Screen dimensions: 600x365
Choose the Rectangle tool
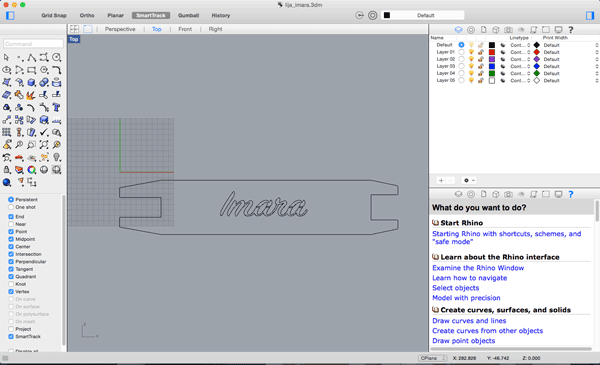pyautogui.click(x=31, y=70)
